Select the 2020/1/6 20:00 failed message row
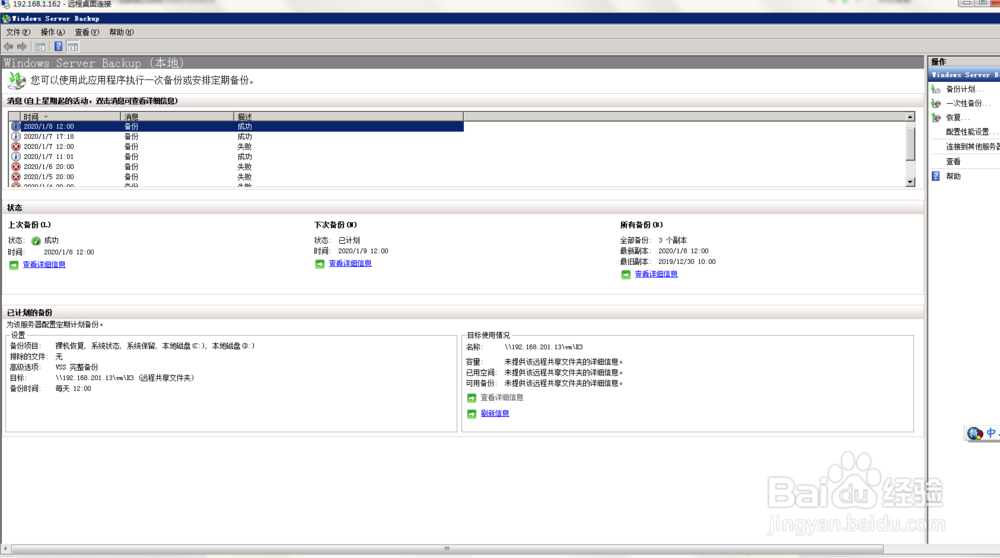The height and width of the screenshot is (558, 1000). [x=236, y=166]
